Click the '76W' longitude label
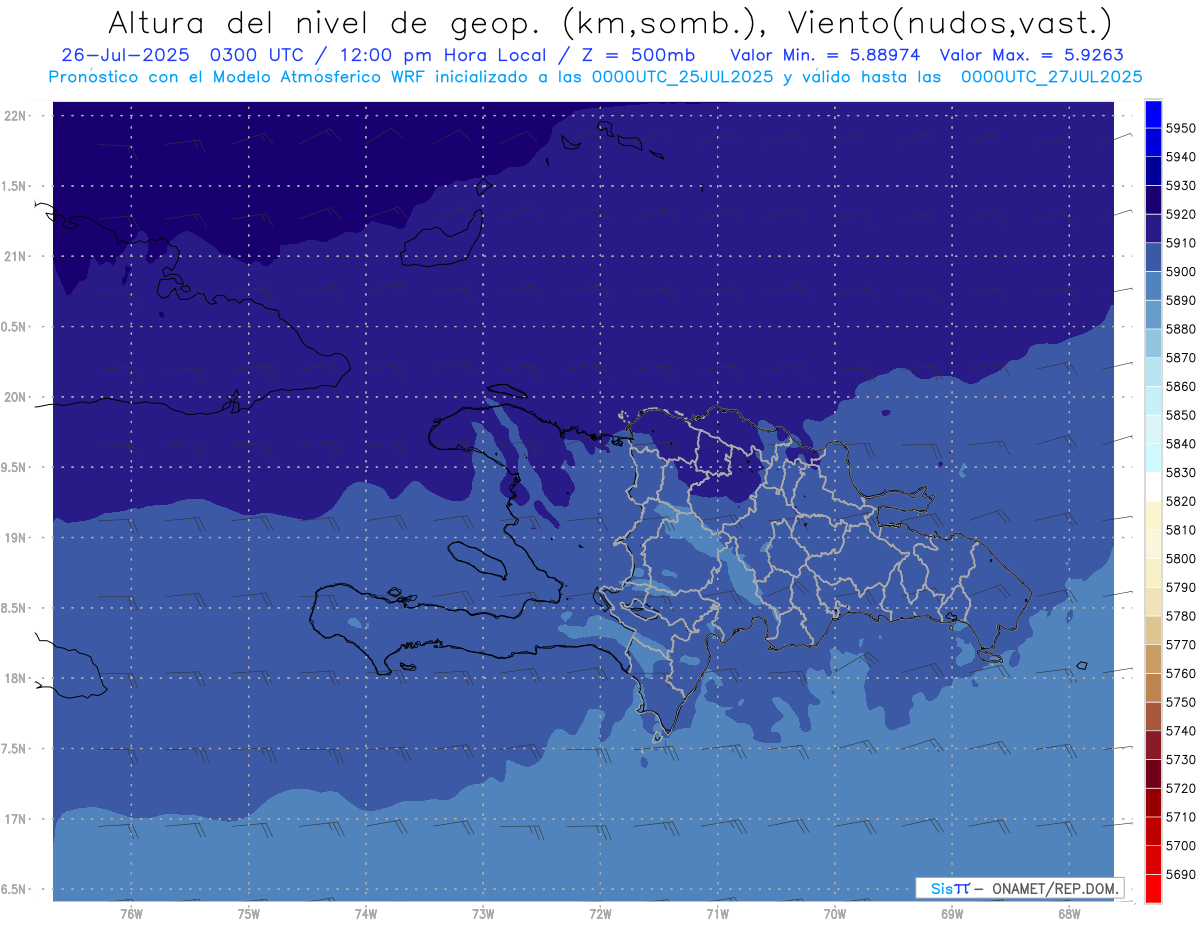Image resolution: width=1200 pixels, height=927 pixels. [131, 914]
